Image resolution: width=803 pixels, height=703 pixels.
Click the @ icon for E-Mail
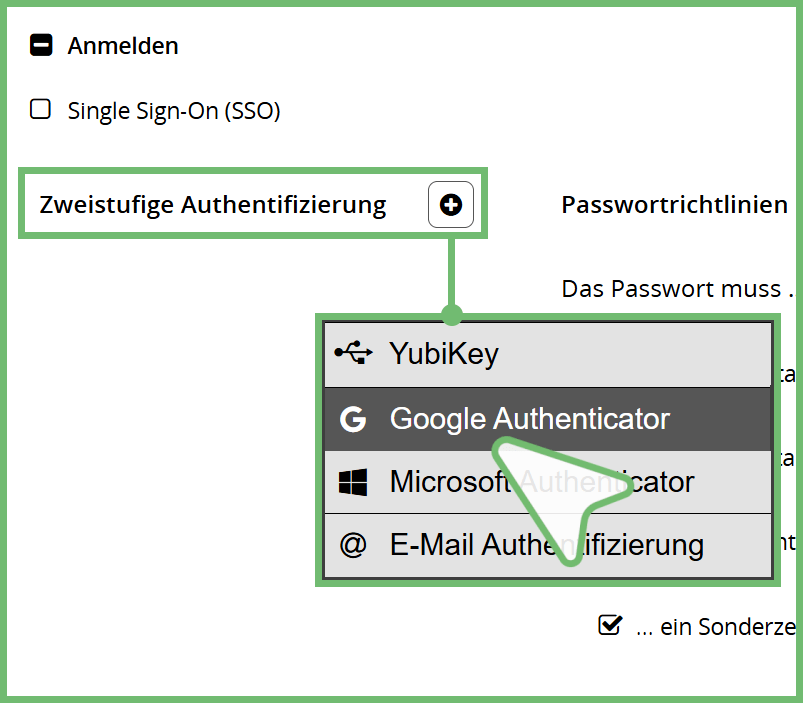[x=353, y=546]
